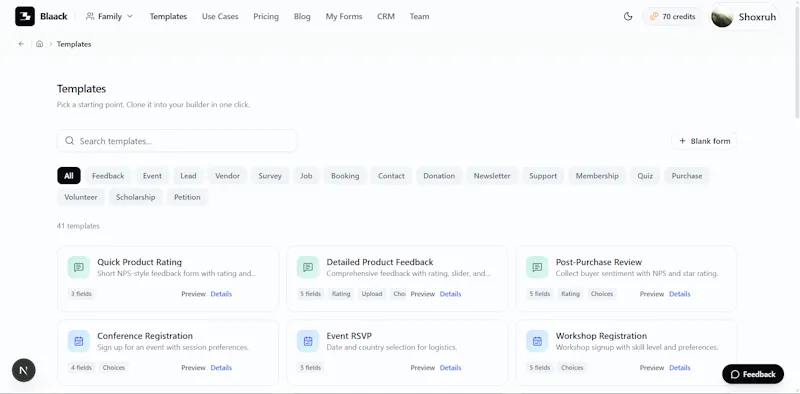Viewport: 800px width, 394px height.
Task: Open Details link for Workshop Registration
Action: pos(680,367)
